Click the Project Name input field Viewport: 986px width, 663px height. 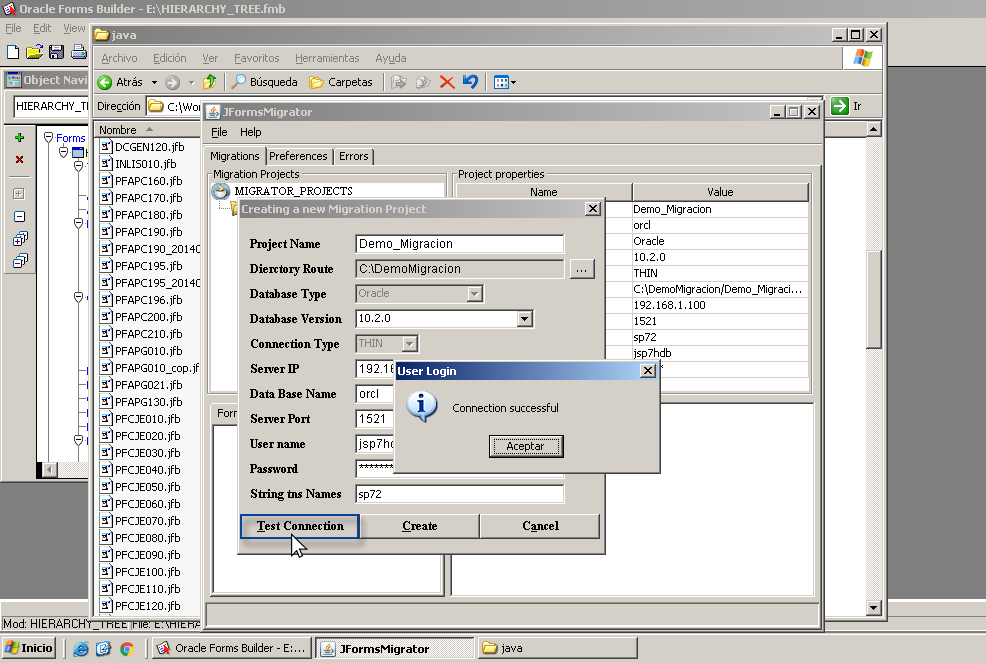(460, 244)
